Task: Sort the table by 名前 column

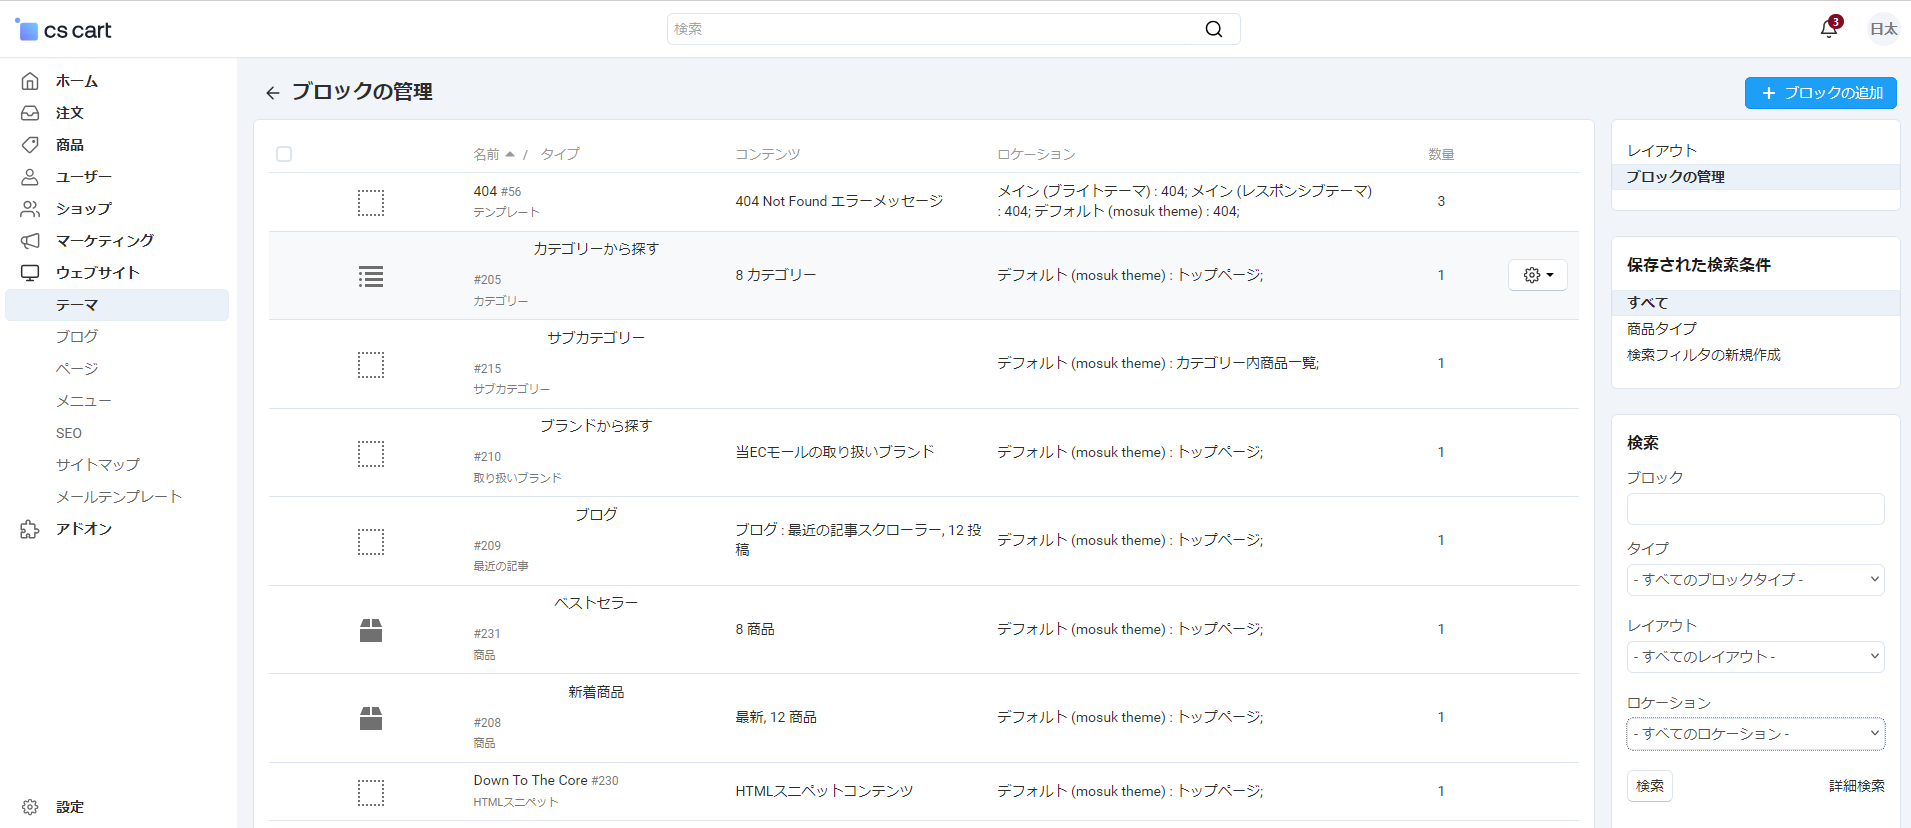Action: tap(487, 154)
